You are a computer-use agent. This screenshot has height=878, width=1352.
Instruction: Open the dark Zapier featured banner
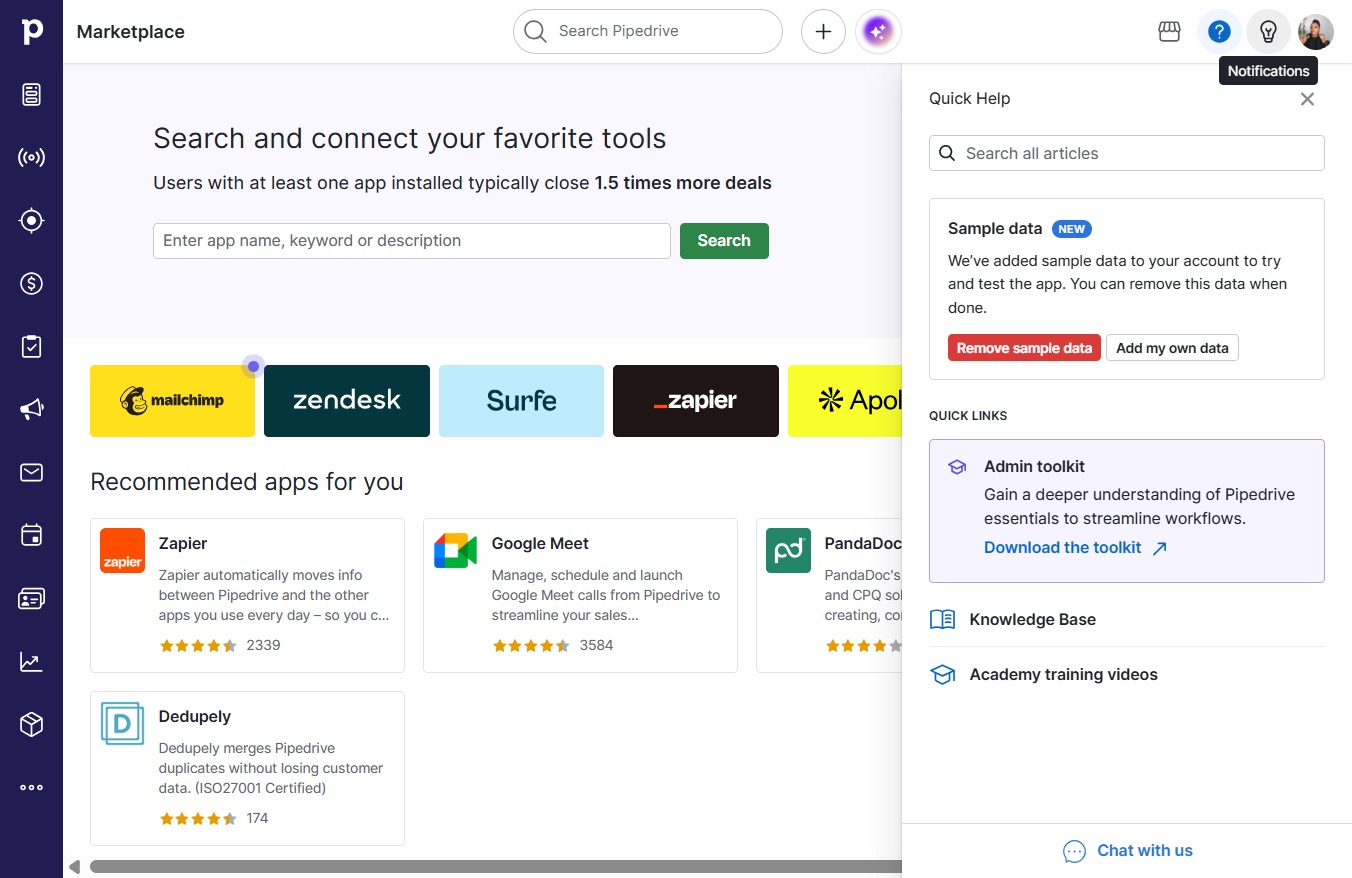pos(696,401)
